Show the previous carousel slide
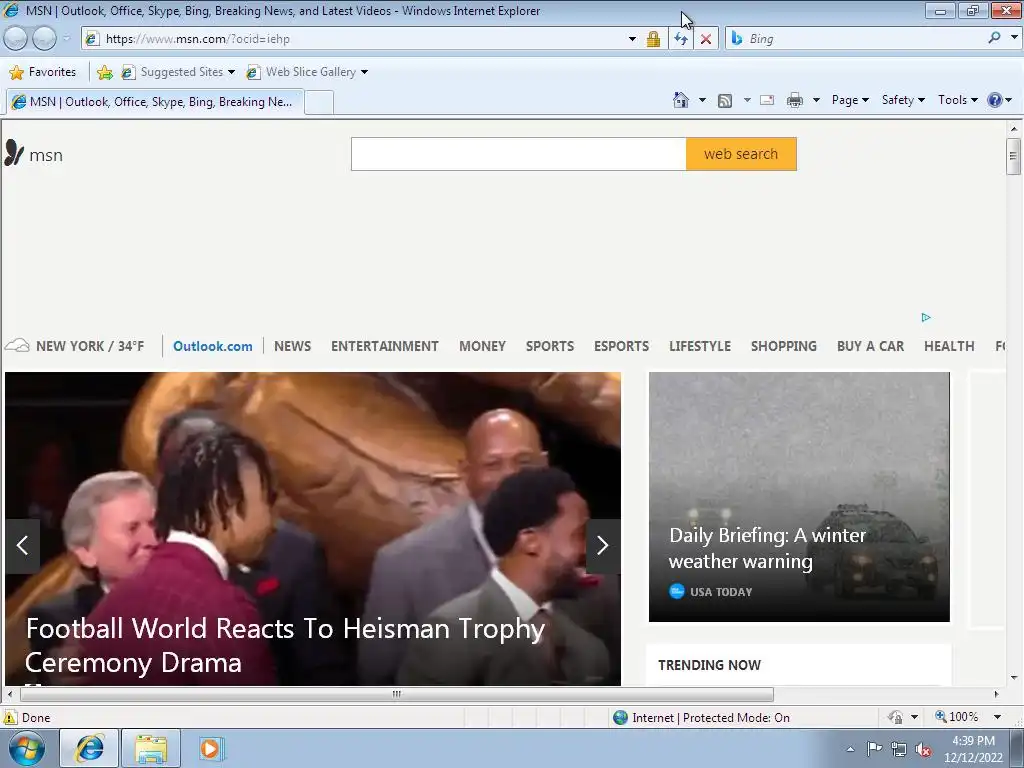 coord(22,546)
